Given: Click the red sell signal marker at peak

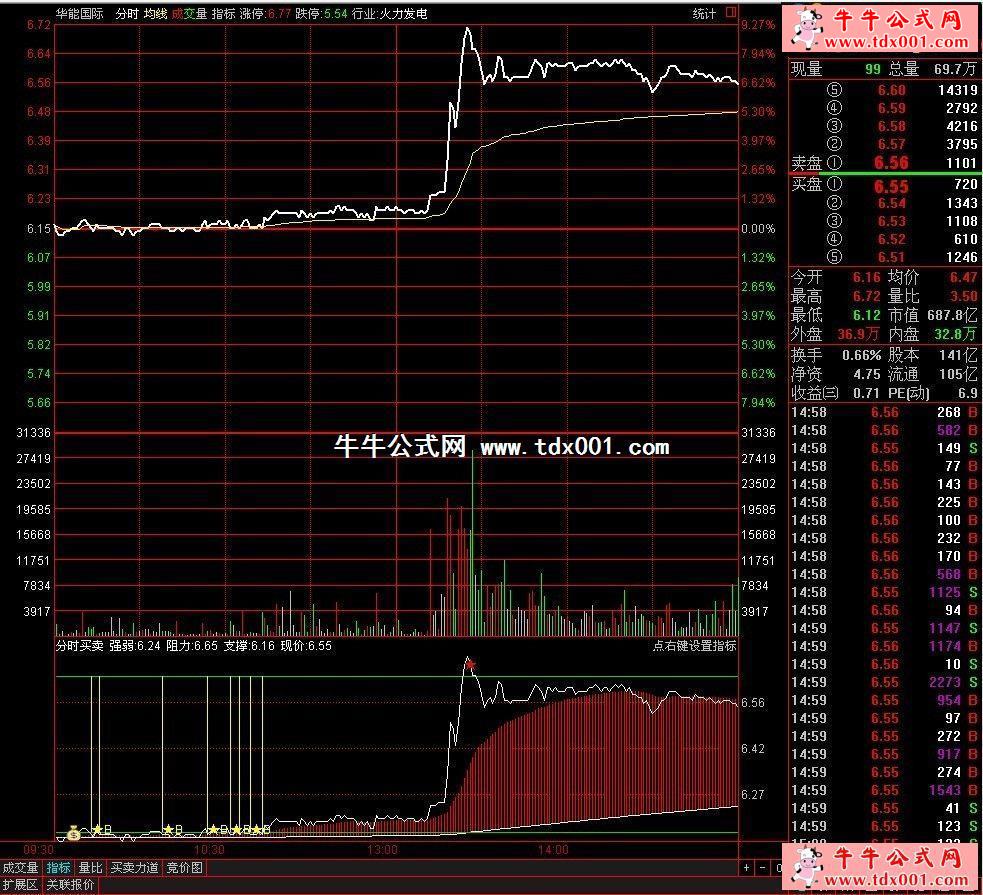Looking at the screenshot, I should [469, 663].
